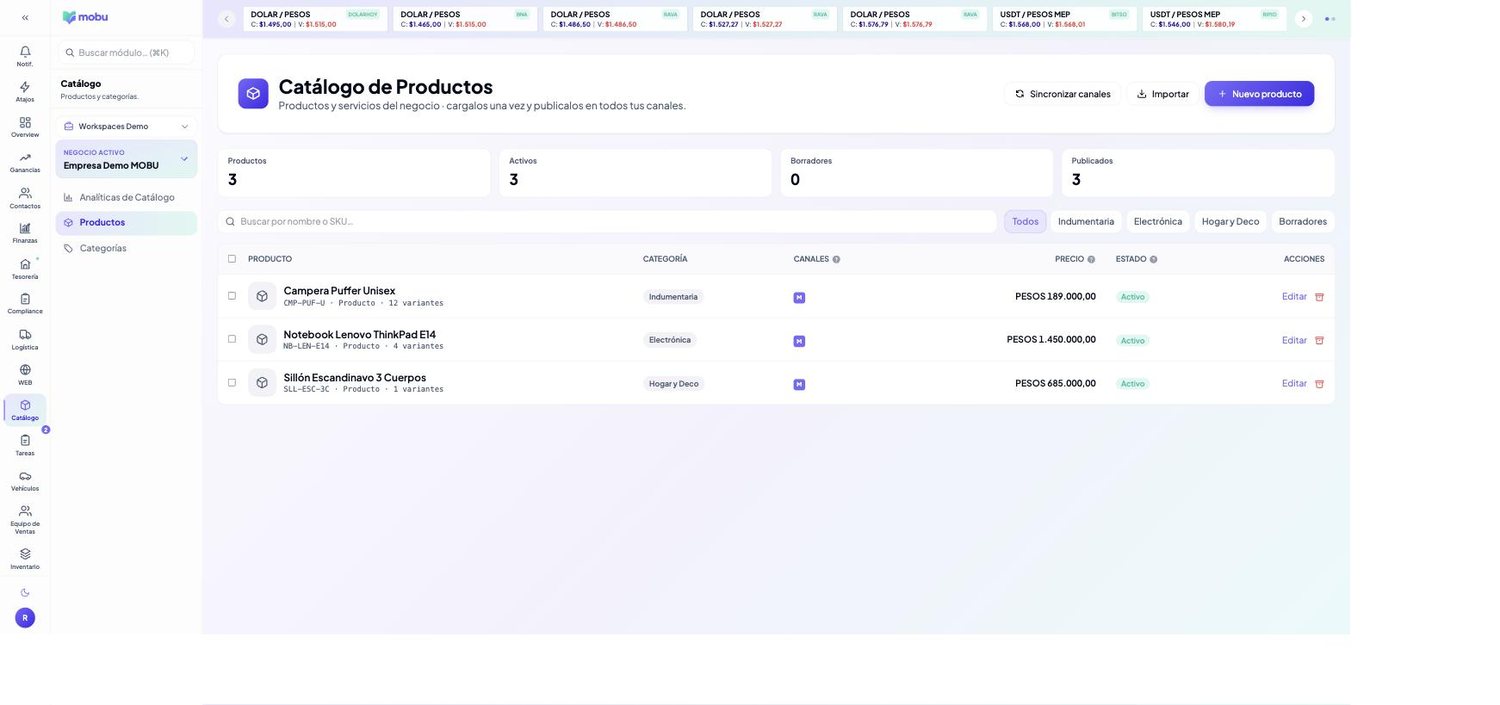Click channel badge for Sillón Escandinavo
1500x705 pixels.
(799, 385)
